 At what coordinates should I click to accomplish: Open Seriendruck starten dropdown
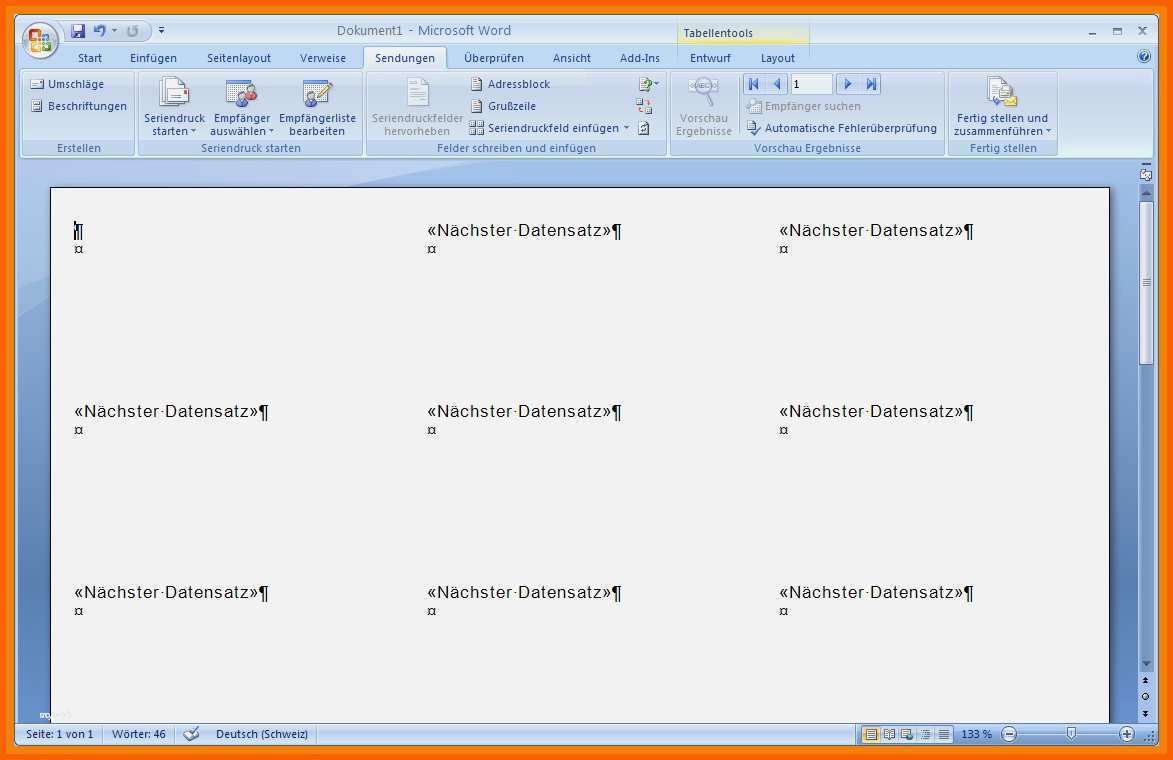pyautogui.click(x=174, y=106)
